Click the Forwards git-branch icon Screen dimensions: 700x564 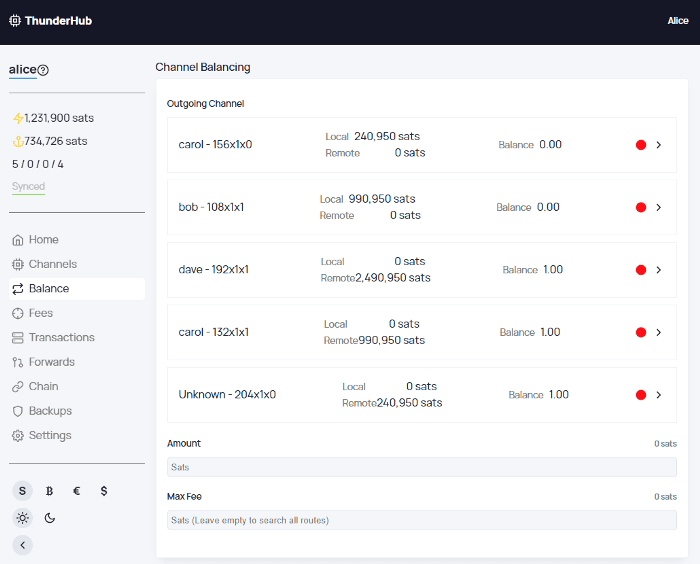[18, 362]
